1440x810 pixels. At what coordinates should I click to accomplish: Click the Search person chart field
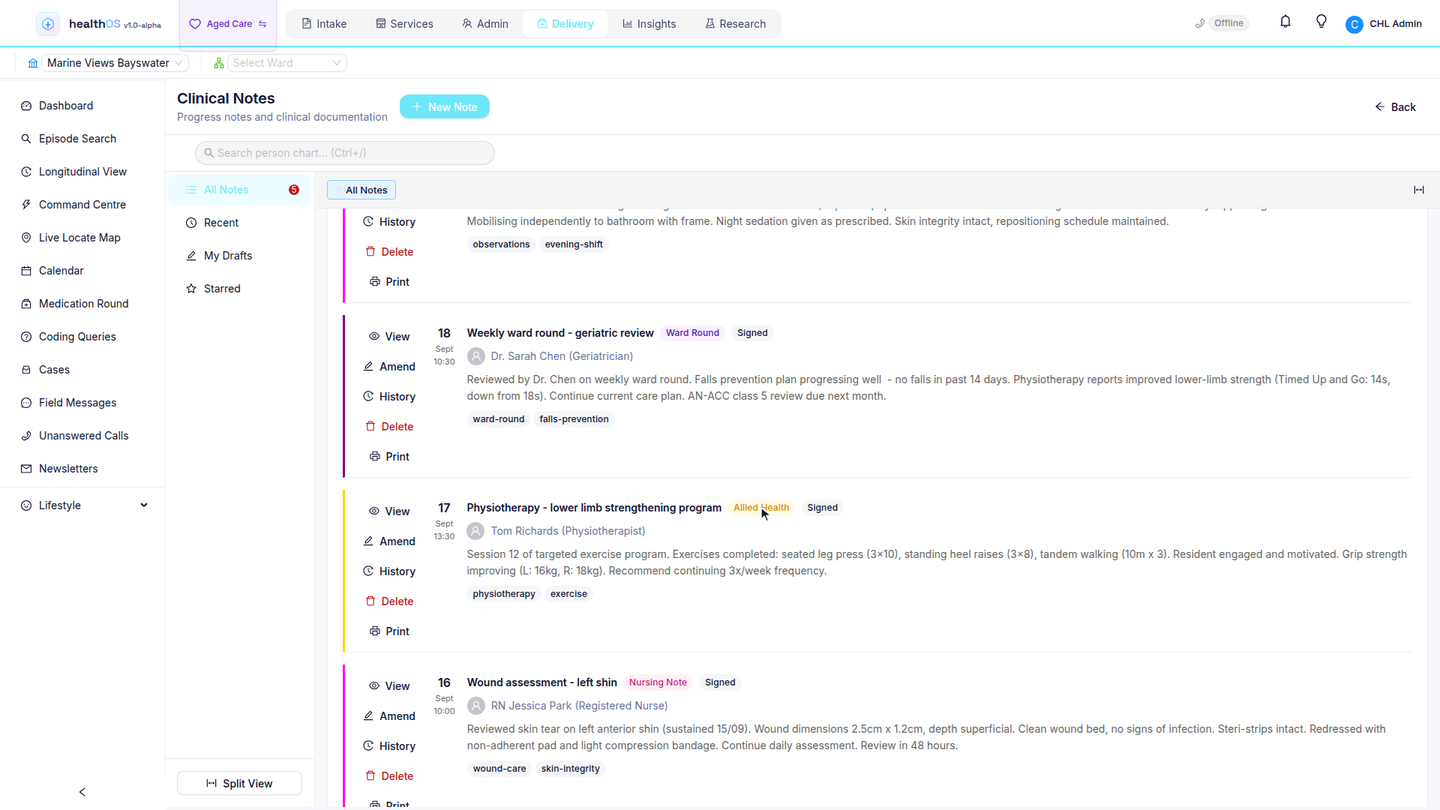(x=345, y=153)
